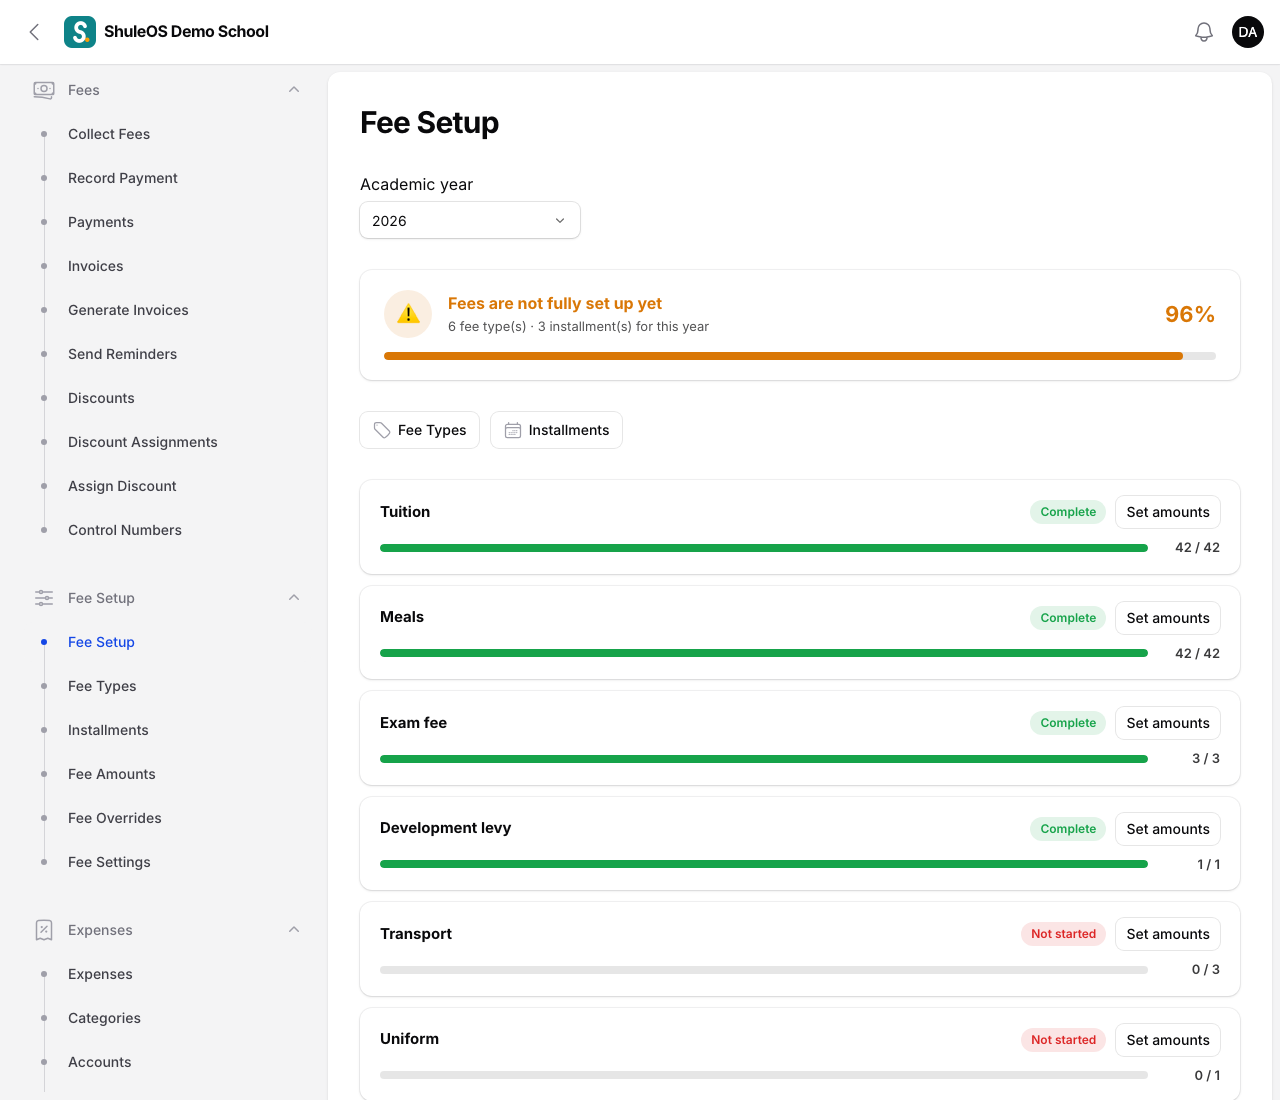Open Invoices in sidebar
1280x1100 pixels.
click(x=96, y=266)
